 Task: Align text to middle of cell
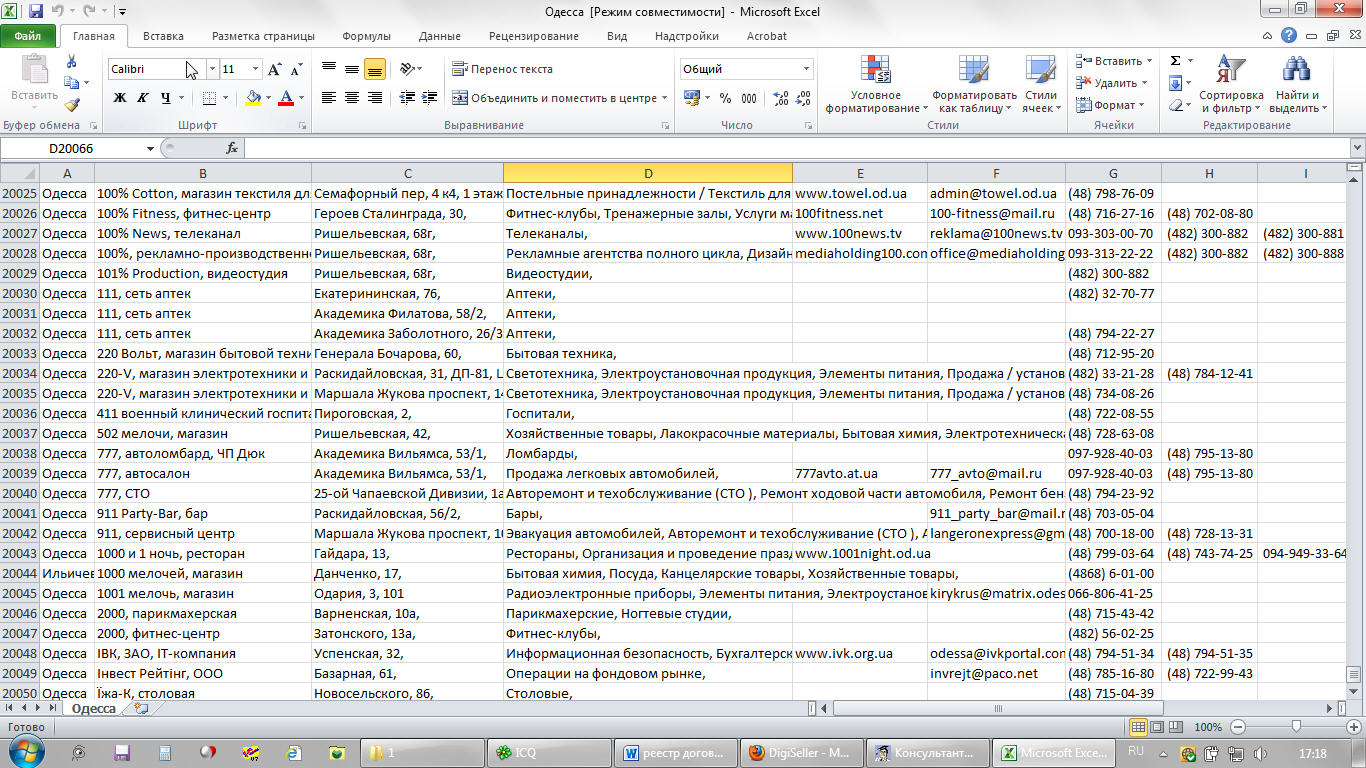point(352,69)
